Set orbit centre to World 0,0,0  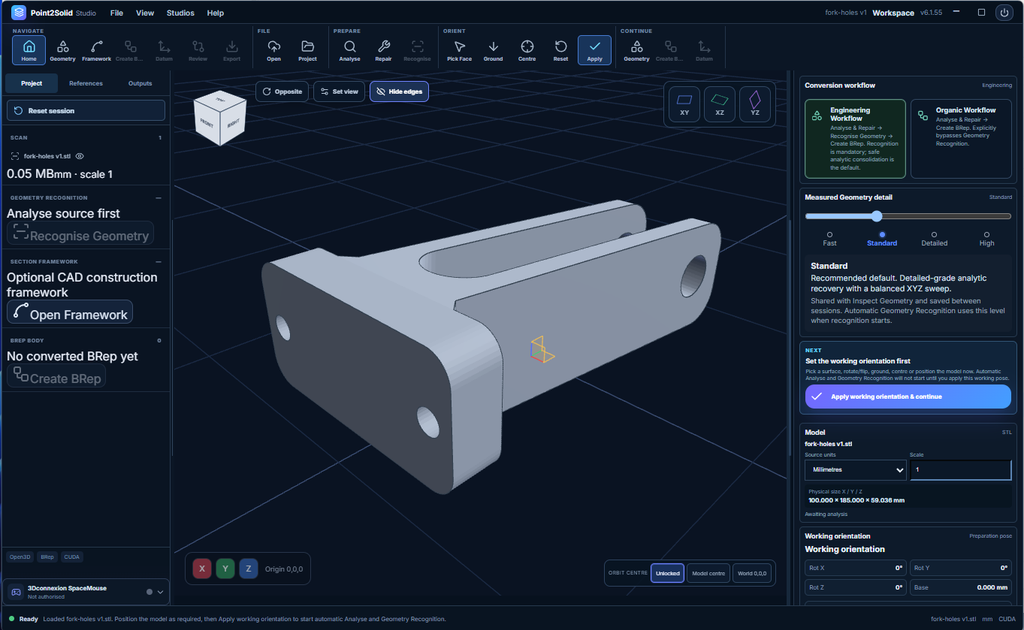point(752,573)
